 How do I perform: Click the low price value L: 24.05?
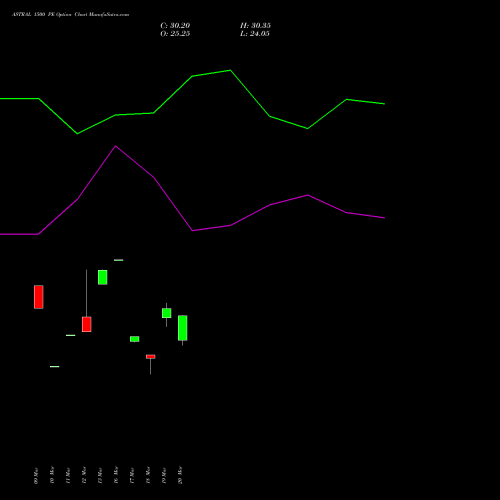(255, 34)
